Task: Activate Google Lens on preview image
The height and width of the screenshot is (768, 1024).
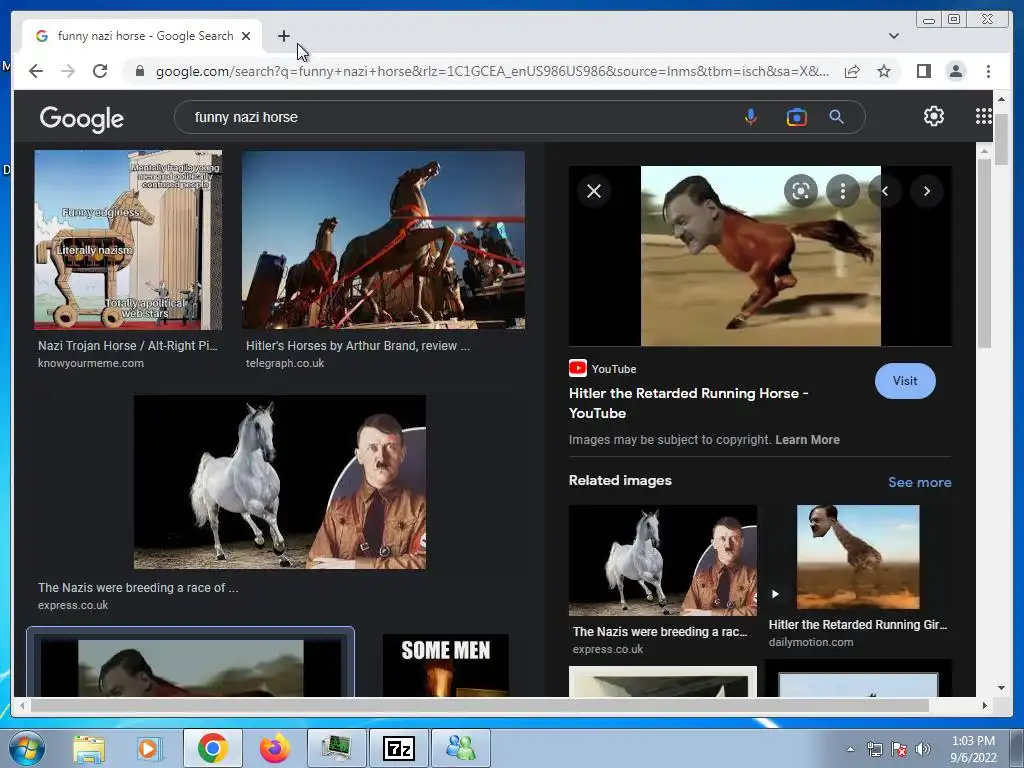Action: tap(801, 191)
